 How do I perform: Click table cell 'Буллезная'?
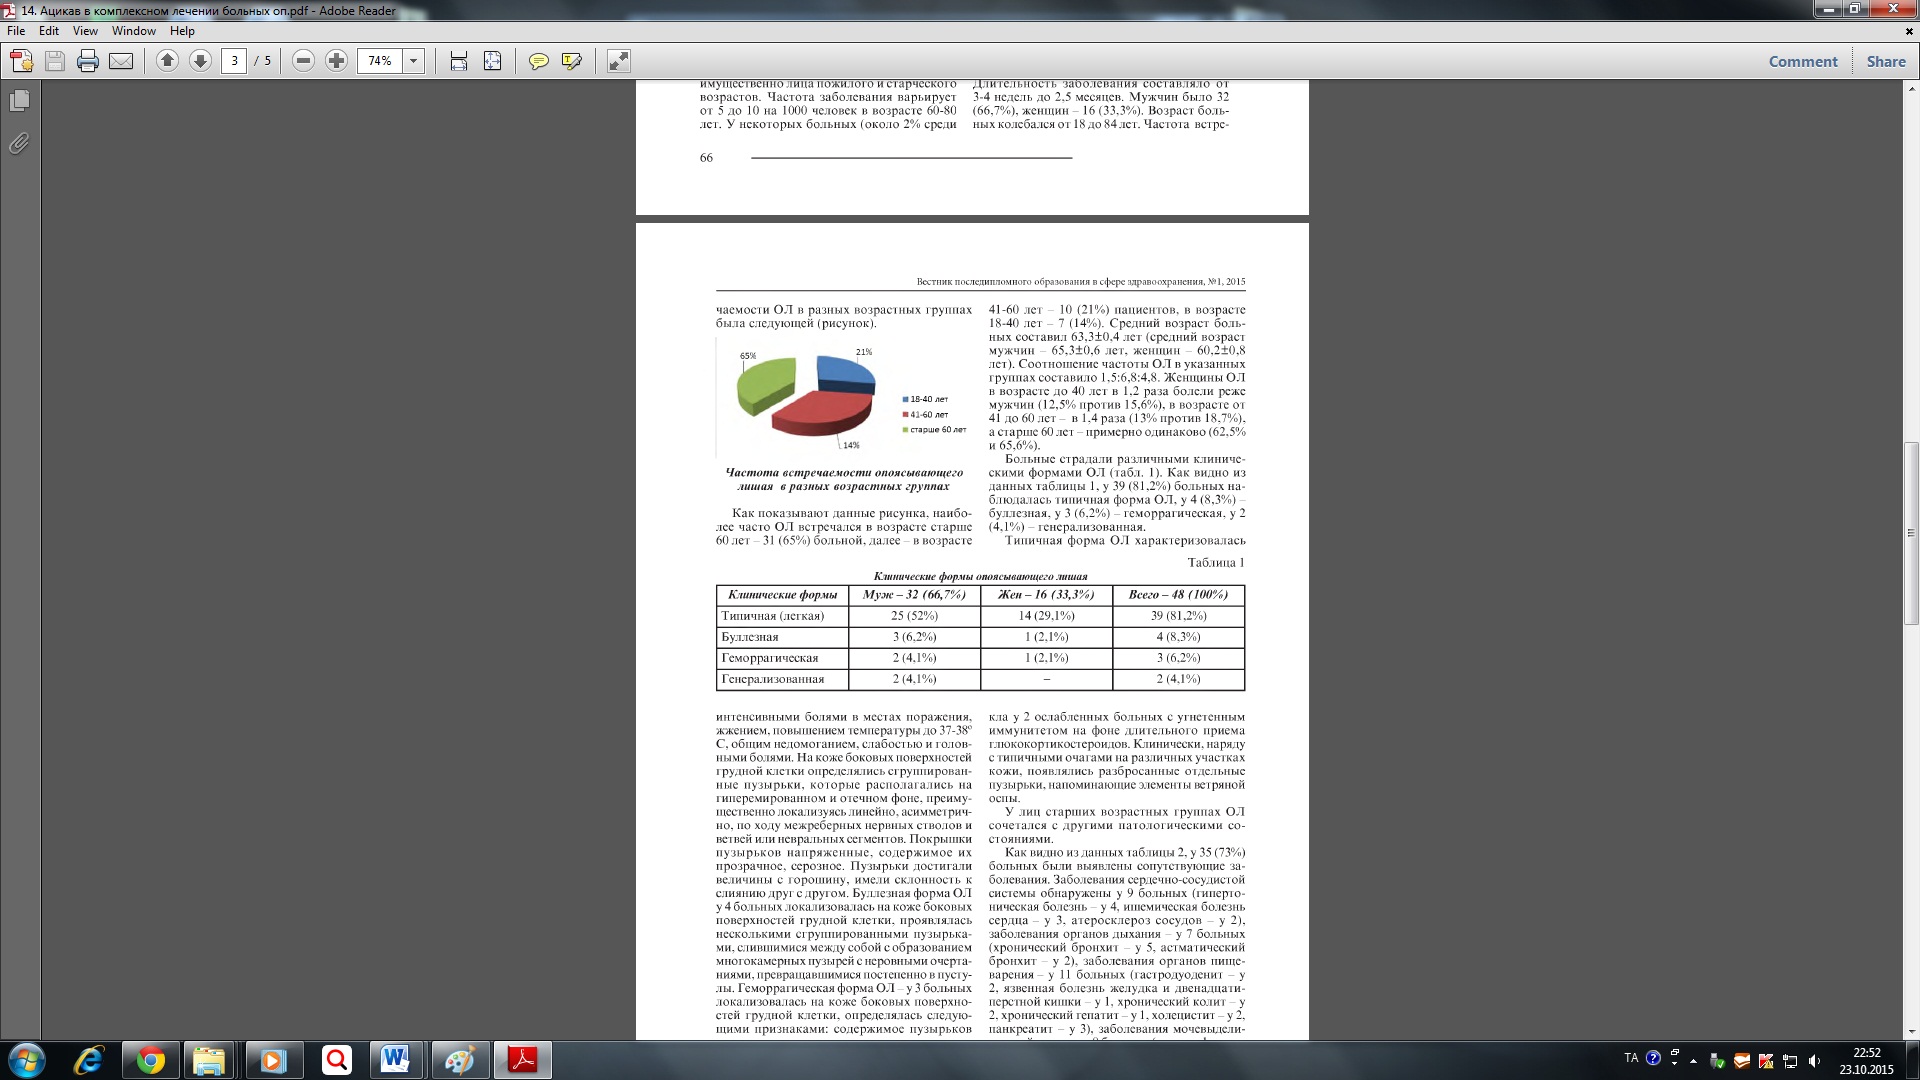tap(782, 637)
